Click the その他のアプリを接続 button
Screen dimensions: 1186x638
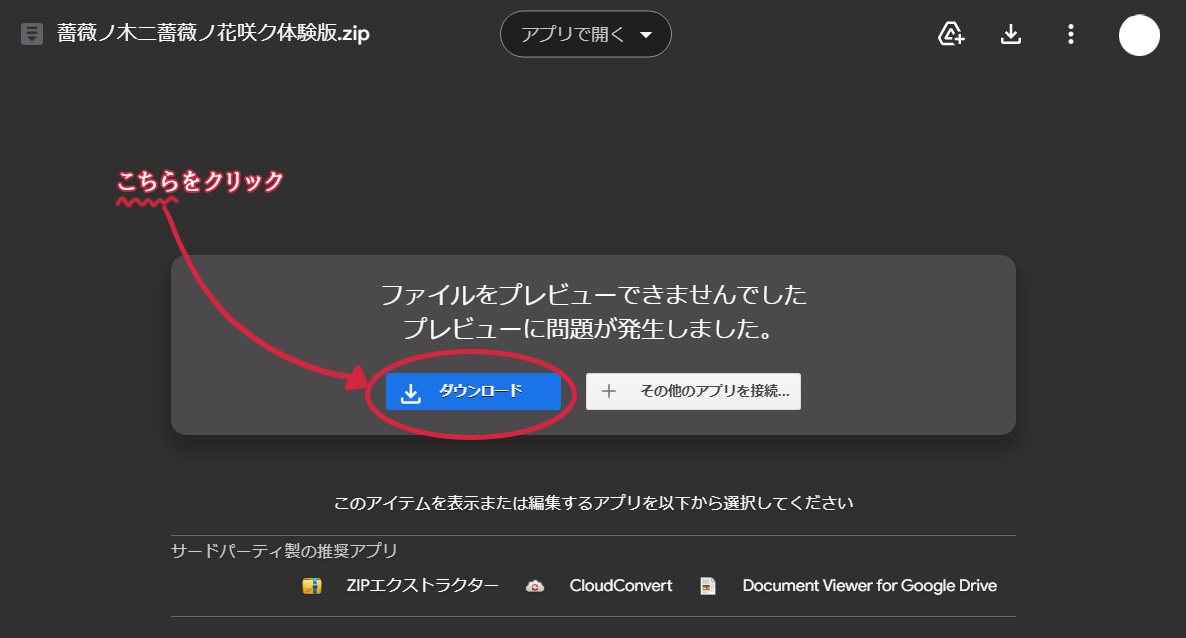pos(693,392)
